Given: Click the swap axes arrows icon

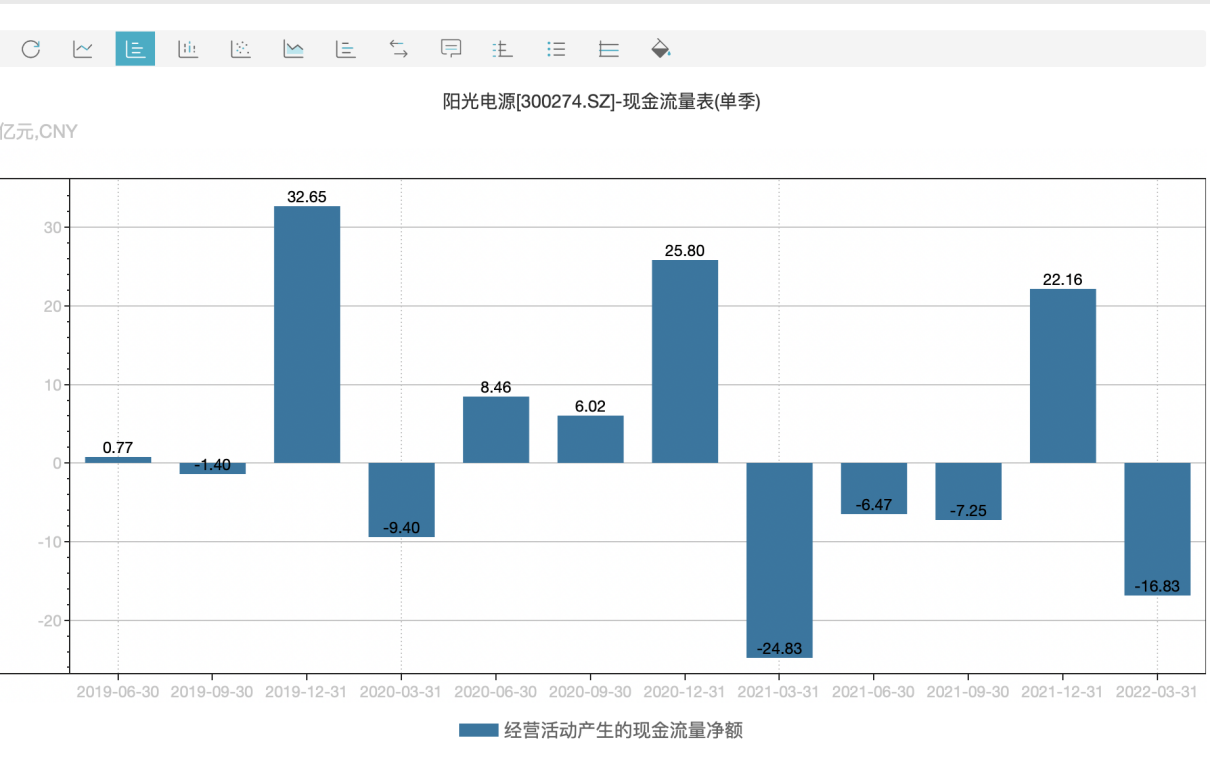Looking at the screenshot, I should pos(398,48).
